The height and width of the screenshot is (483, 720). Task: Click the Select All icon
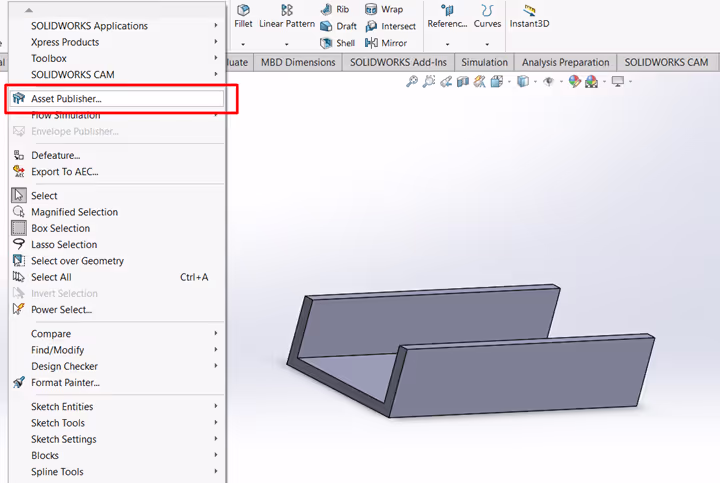(x=19, y=277)
